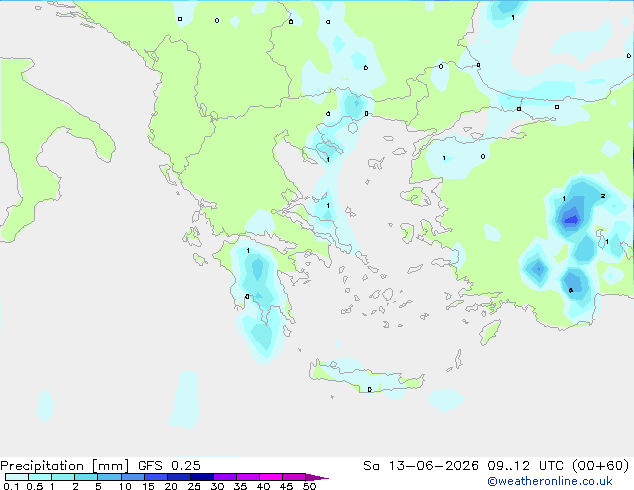634x490 pixels.
Task: Pick the legend swatch between 45 and 50
Action: 294,477
